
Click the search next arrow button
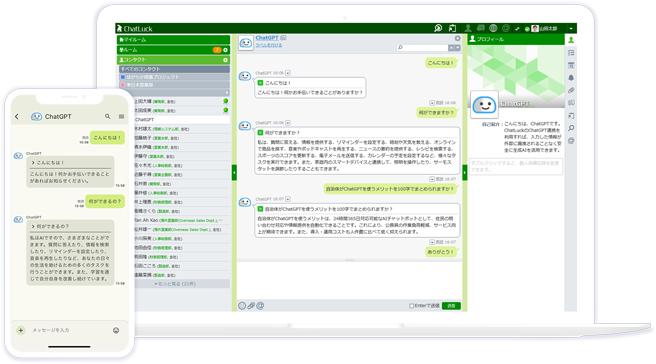click(458, 48)
